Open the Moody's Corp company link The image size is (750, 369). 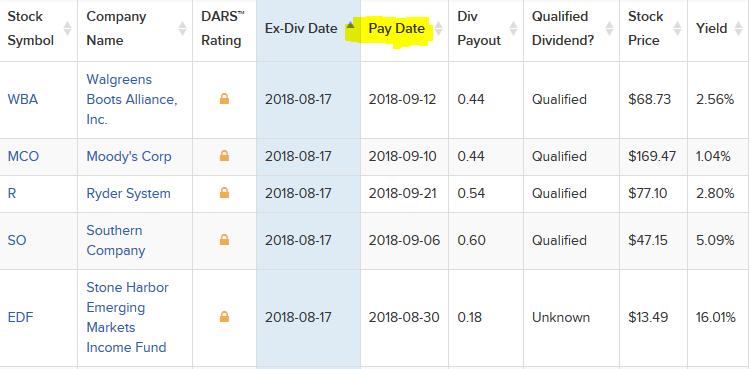click(x=129, y=157)
